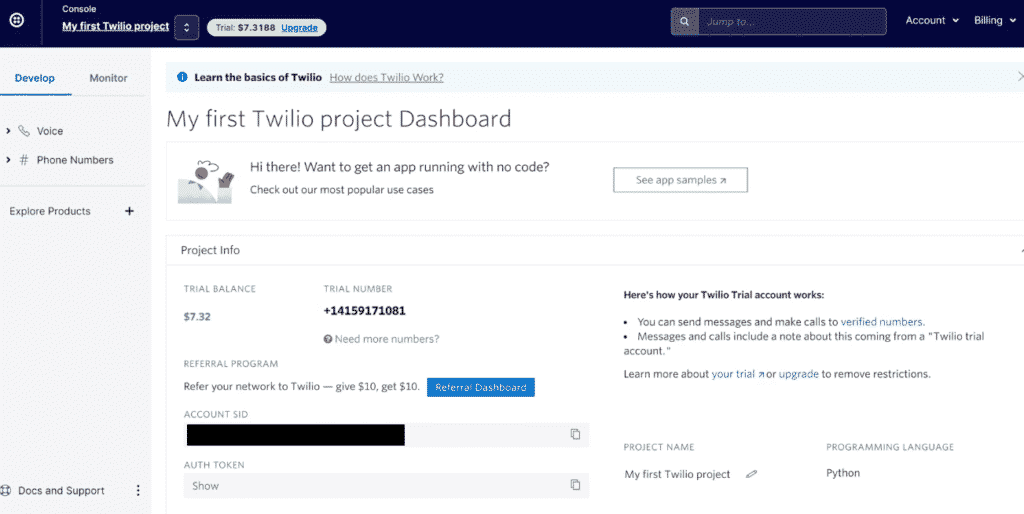
Task: Edit project name with pencil icon
Action: [751, 474]
